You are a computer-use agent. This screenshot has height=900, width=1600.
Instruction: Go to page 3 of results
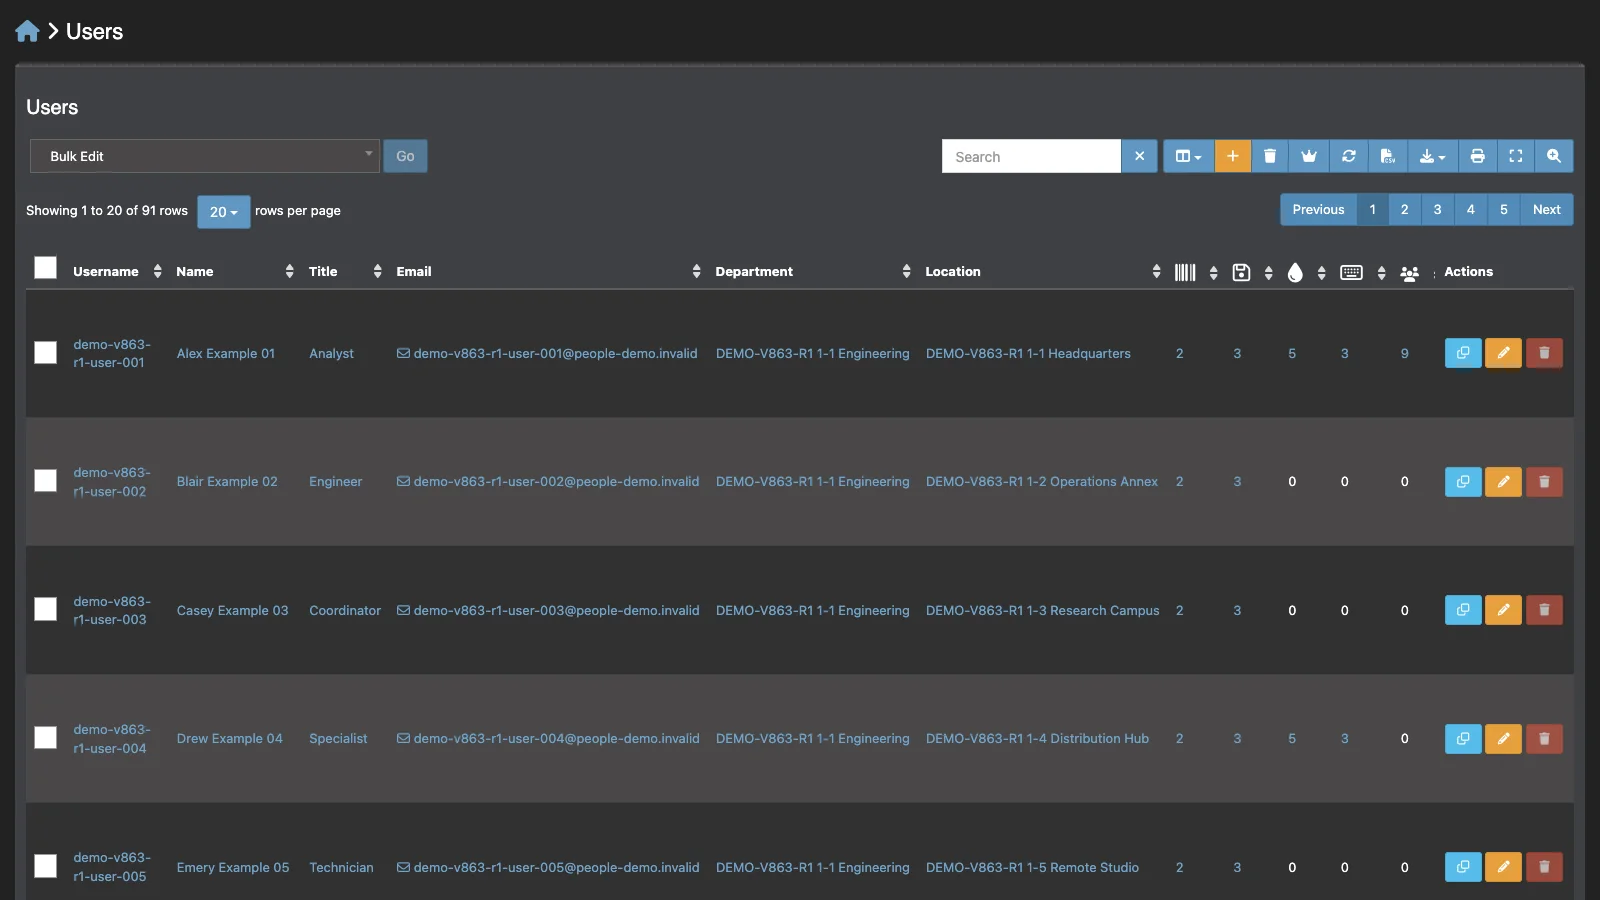[1437, 210]
